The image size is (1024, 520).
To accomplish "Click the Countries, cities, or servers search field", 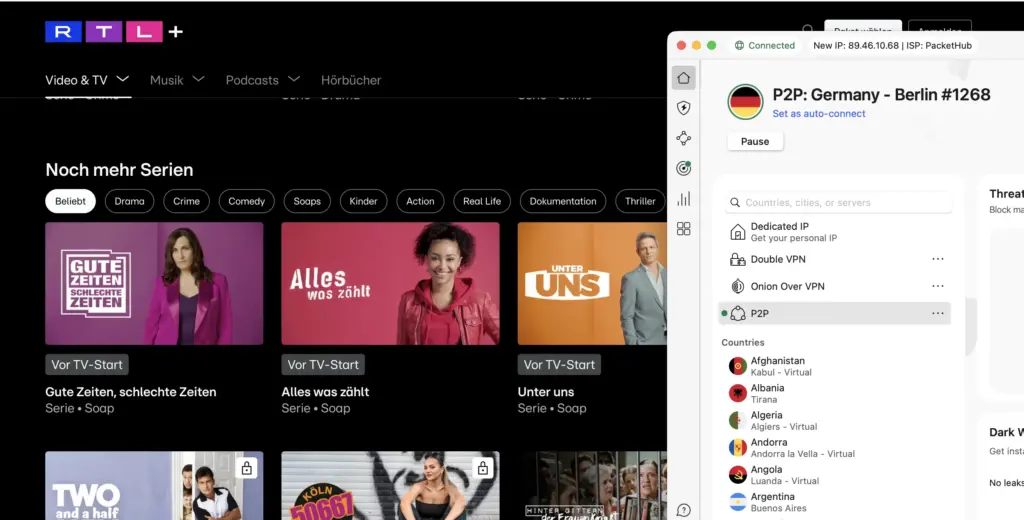I will [840, 203].
